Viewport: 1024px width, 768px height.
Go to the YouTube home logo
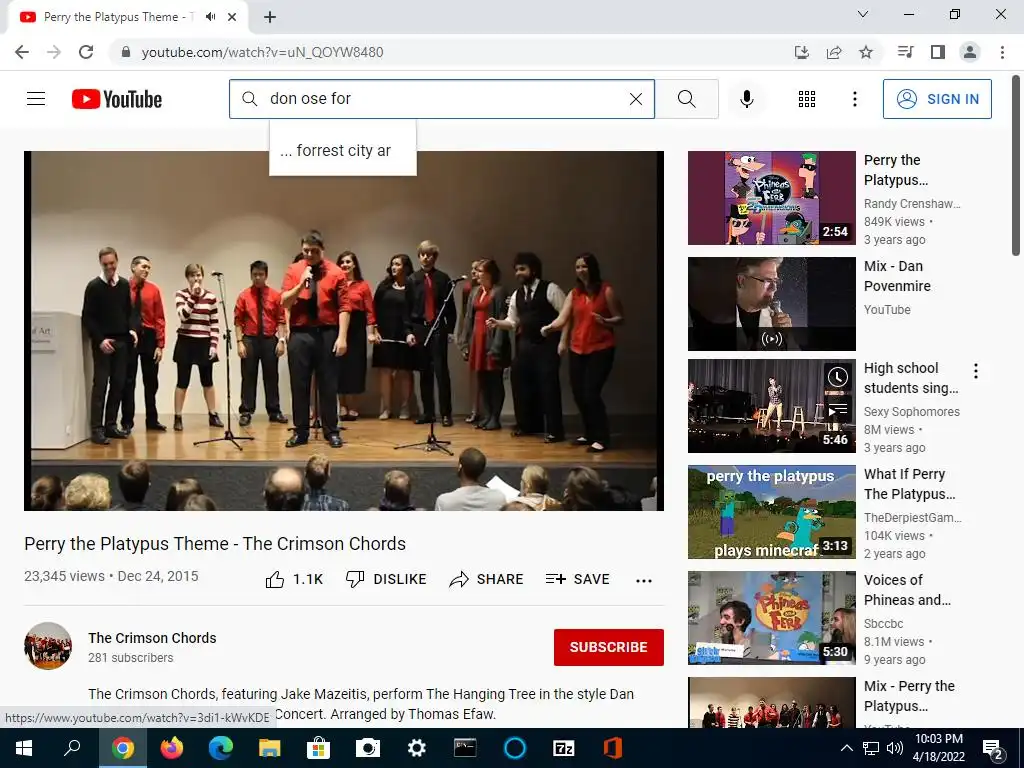point(117,99)
